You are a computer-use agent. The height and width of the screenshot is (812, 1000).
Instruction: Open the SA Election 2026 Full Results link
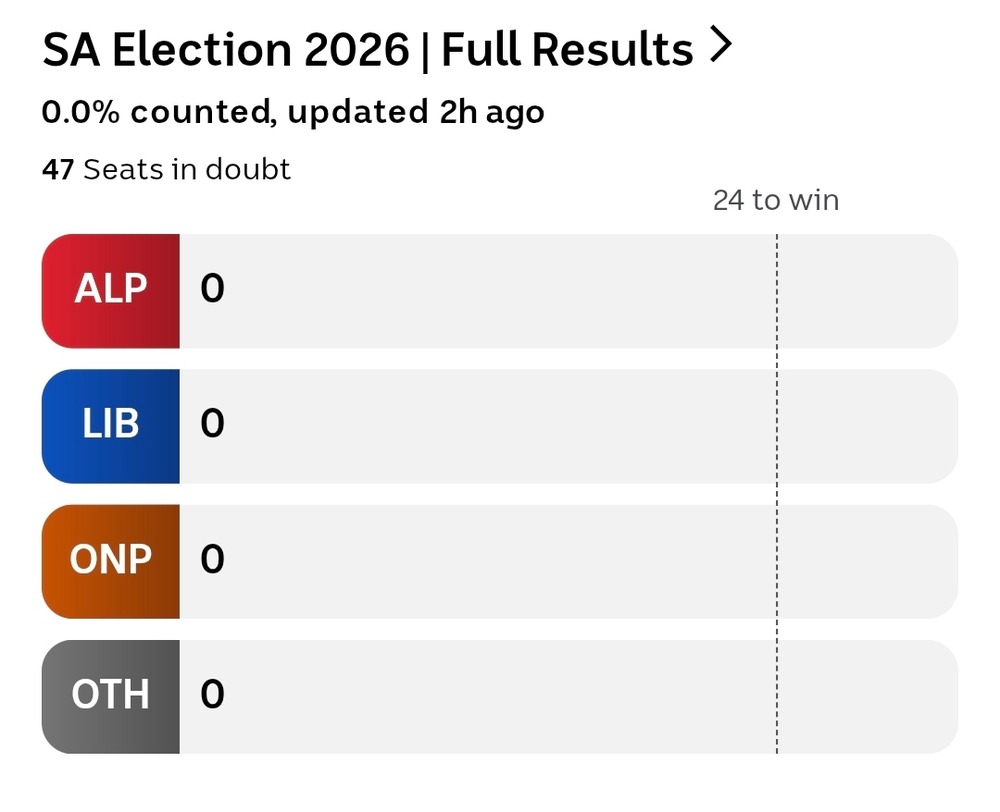[367, 49]
